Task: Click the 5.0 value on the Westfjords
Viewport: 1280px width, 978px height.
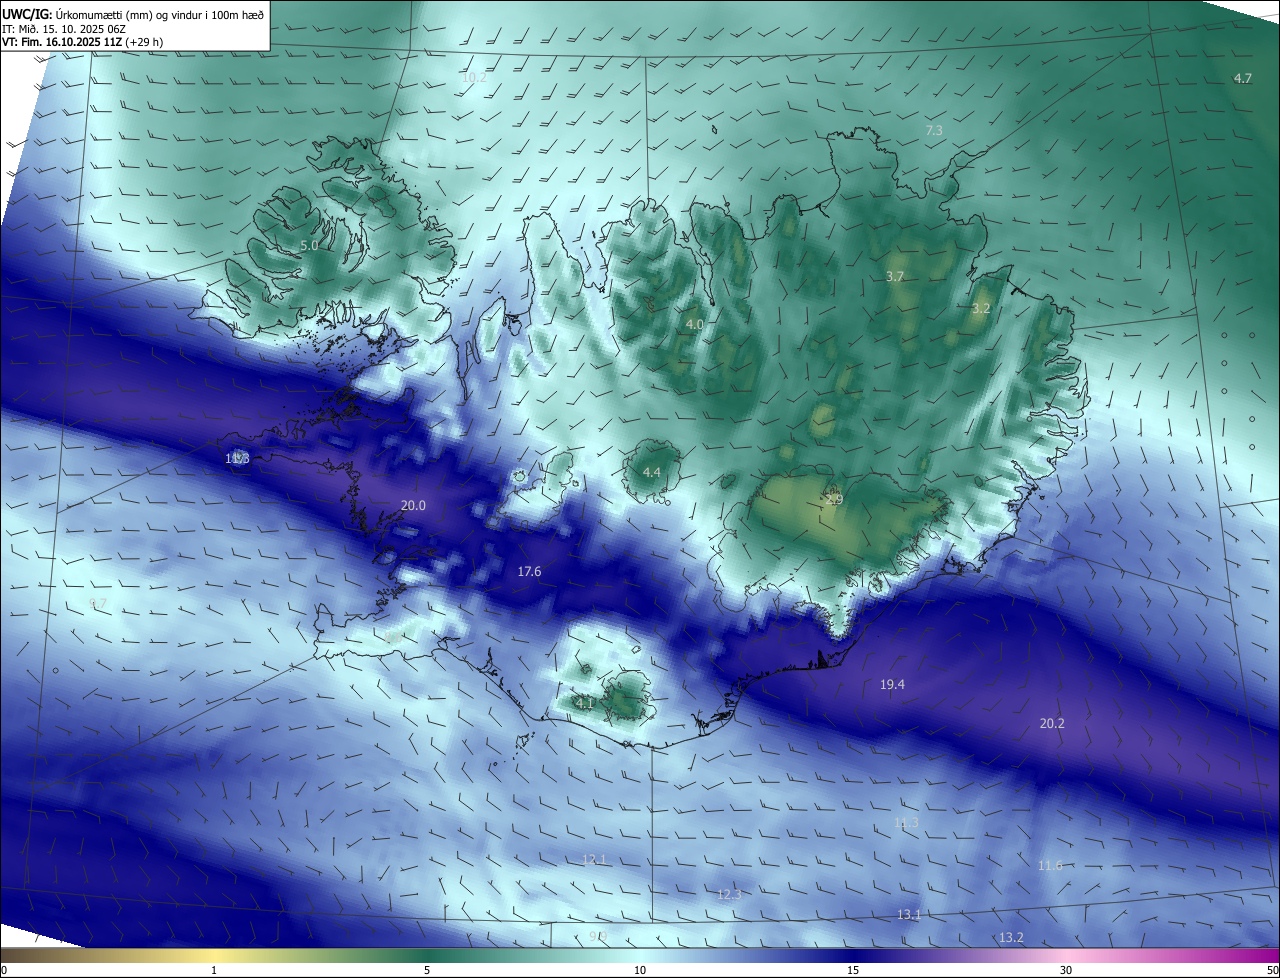Action: pos(309,246)
